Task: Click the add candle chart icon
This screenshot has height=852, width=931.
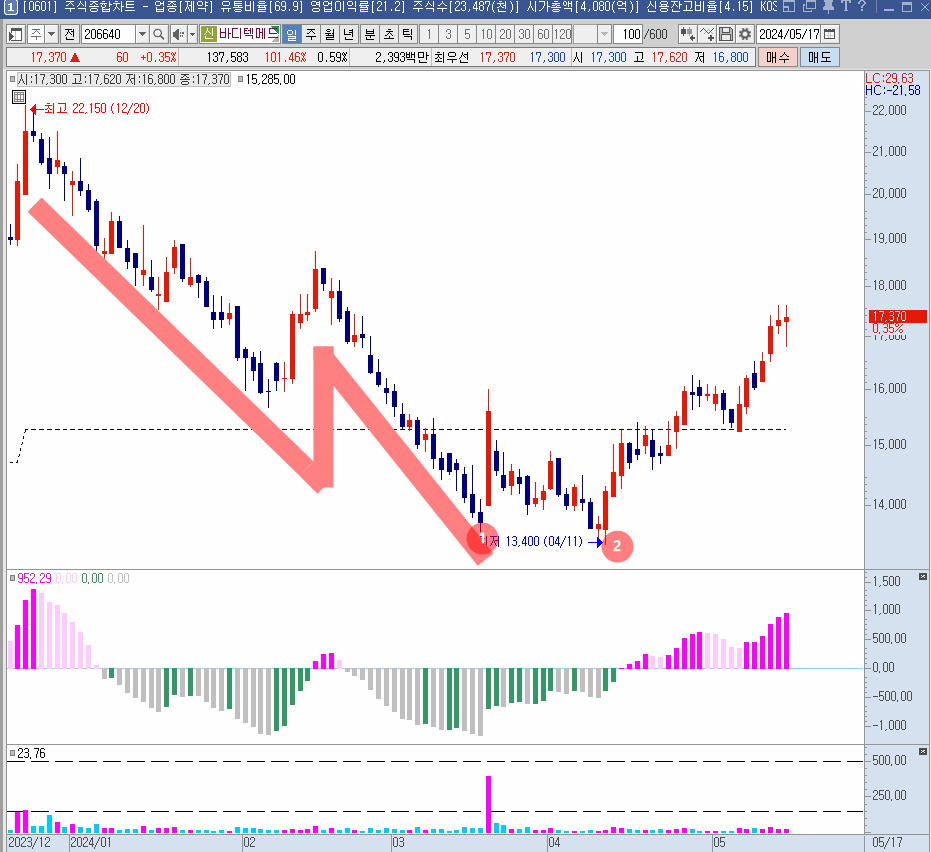Action: pyautogui.click(x=688, y=34)
